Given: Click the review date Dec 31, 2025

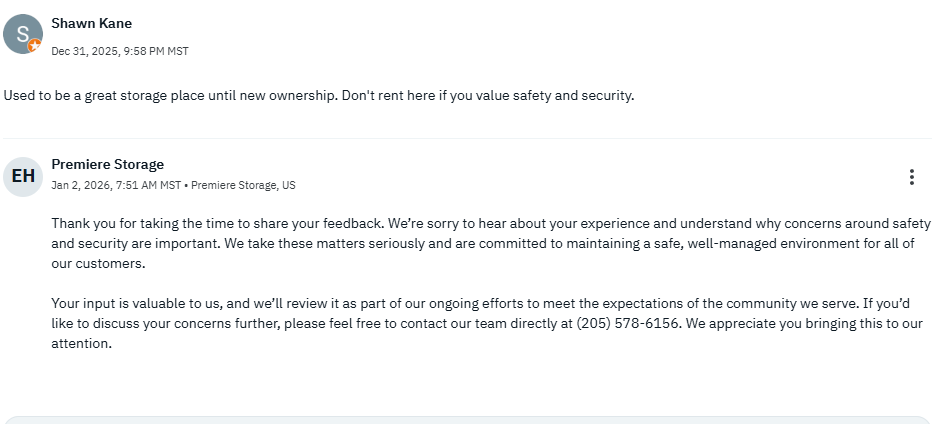Looking at the screenshot, I should (119, 51).
